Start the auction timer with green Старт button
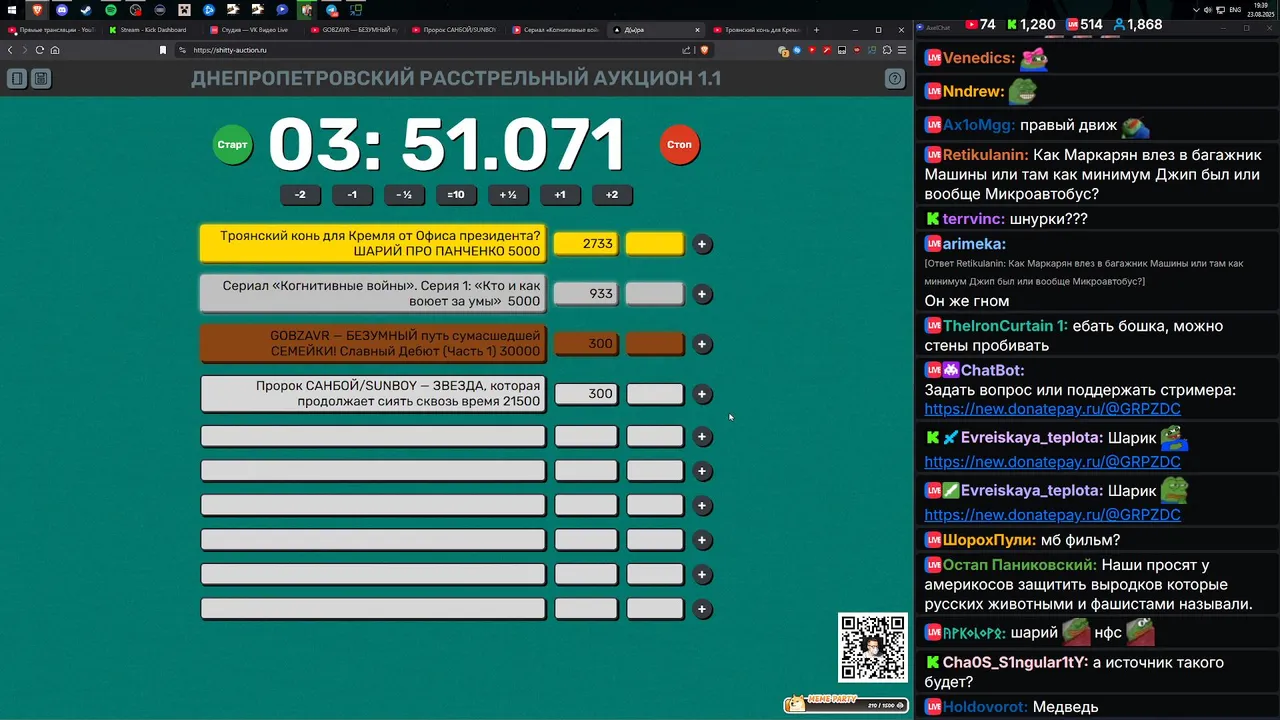The height and width of the screenshot is (720, 1280). (232, 145)
